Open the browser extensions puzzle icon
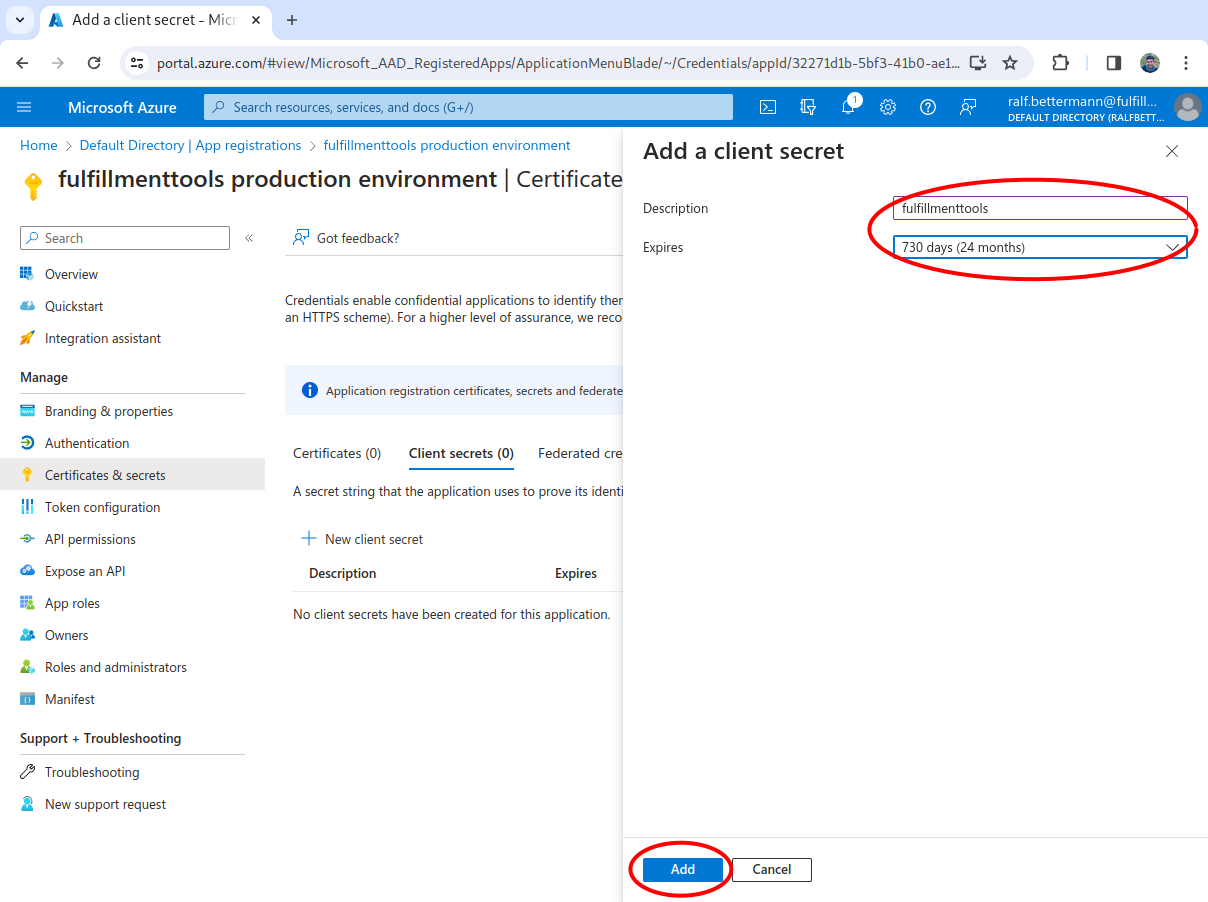The image size is (1208, 902). [1060, 63]
